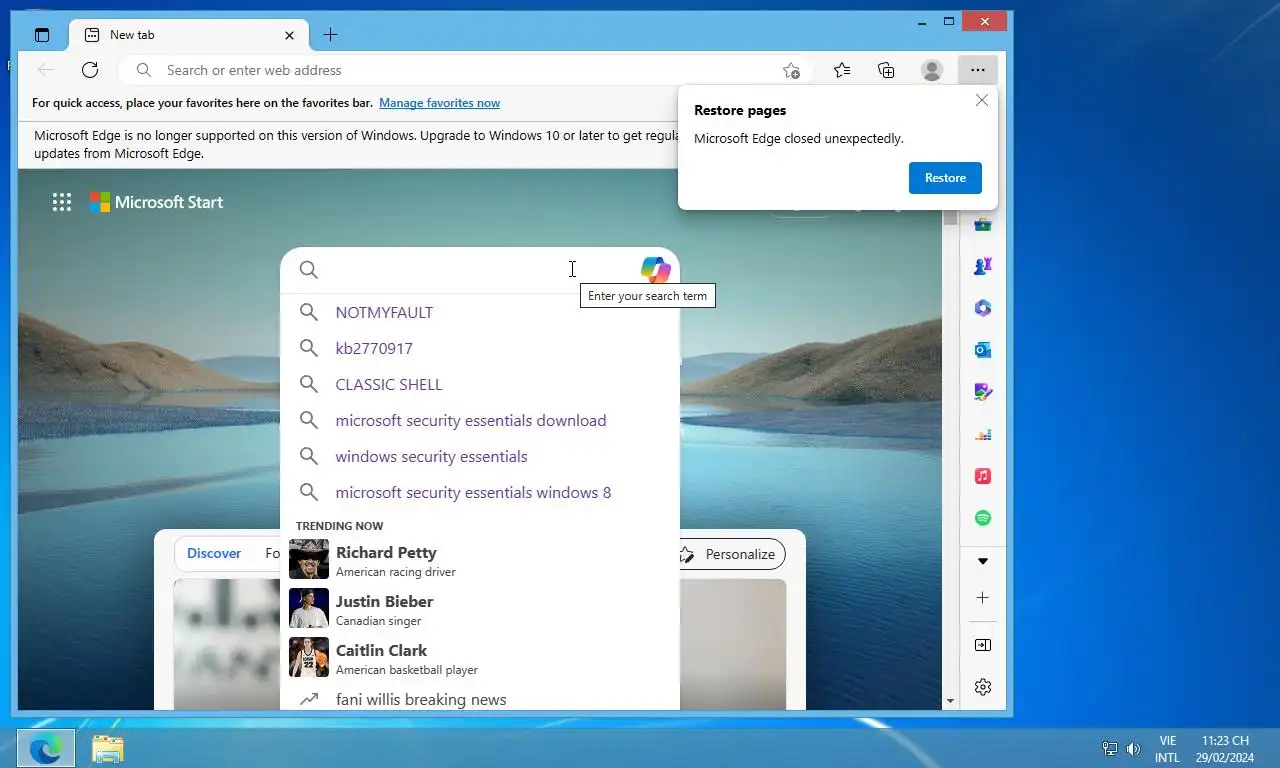Select trending topic Richard Petty

[480, 560]
